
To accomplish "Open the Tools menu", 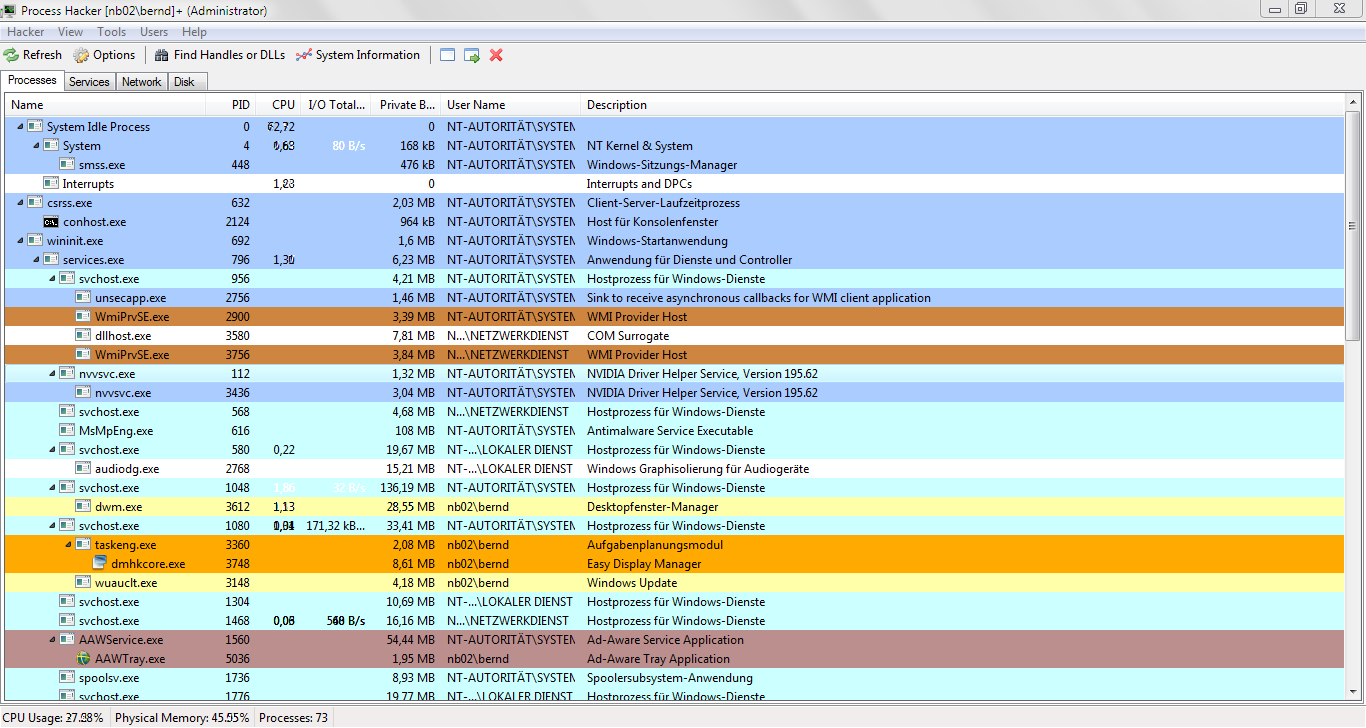I will coord(111,32).
